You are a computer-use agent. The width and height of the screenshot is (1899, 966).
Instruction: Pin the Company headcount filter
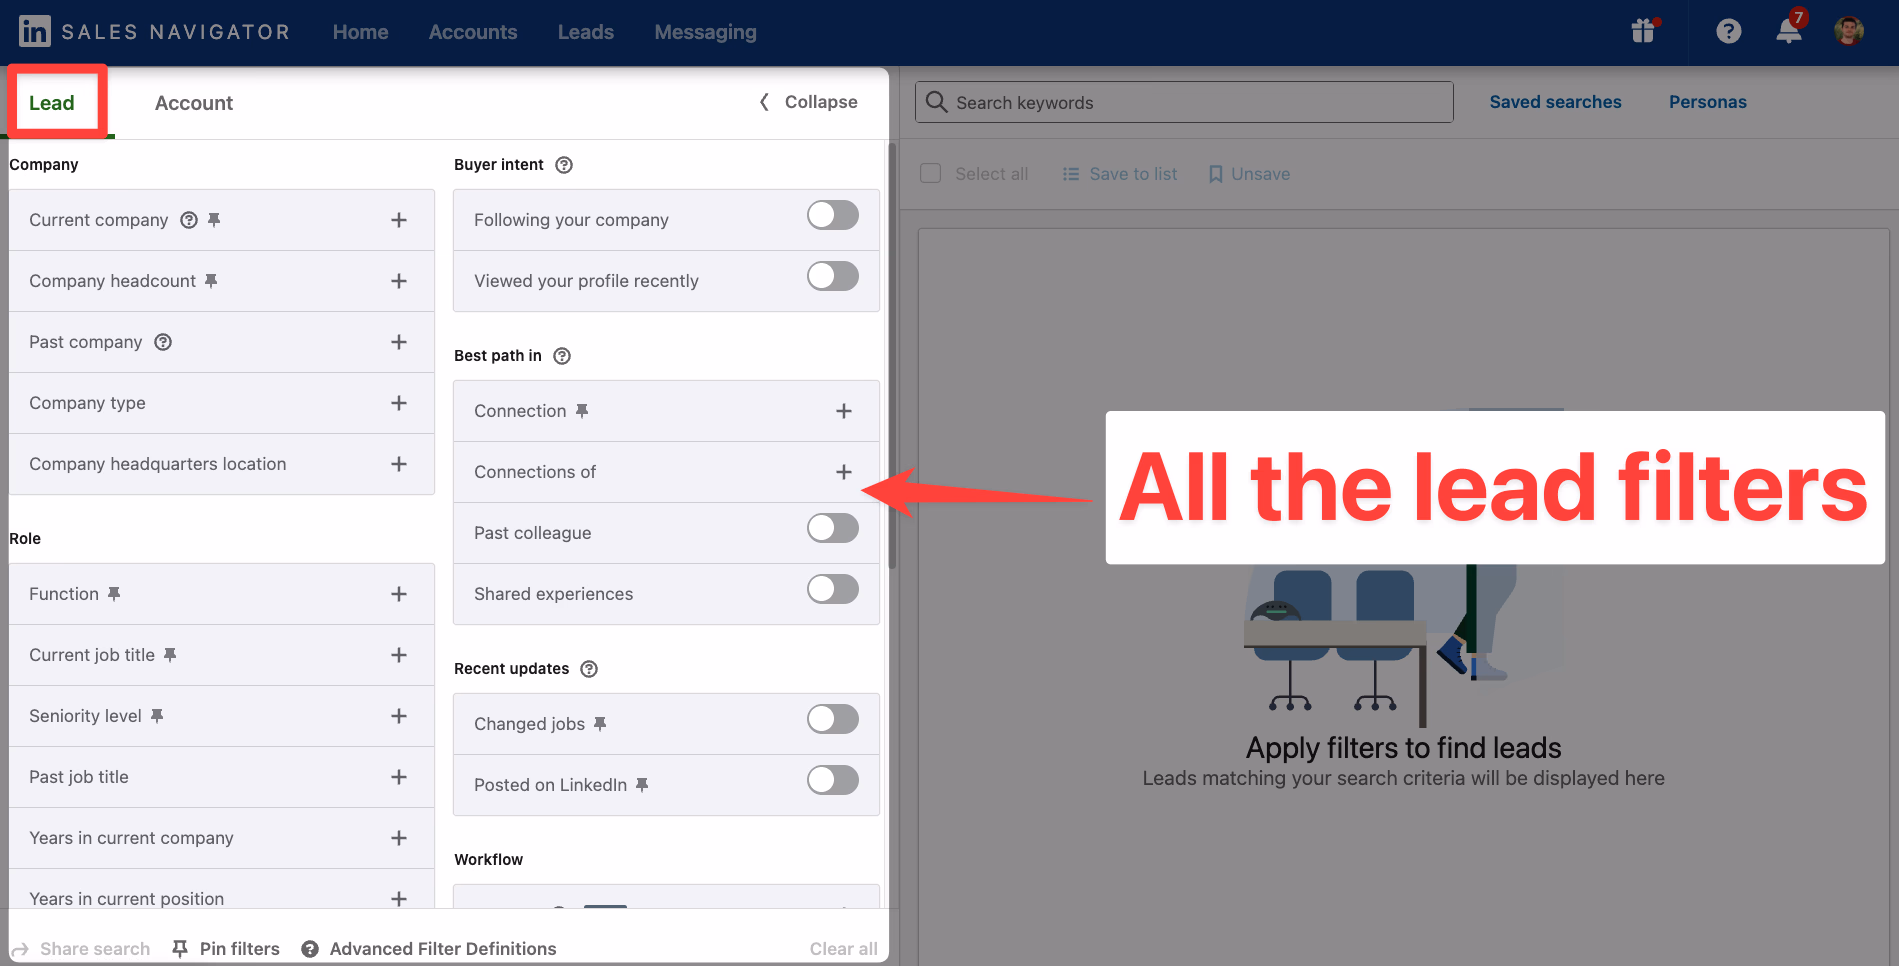[x=211, y=281]
